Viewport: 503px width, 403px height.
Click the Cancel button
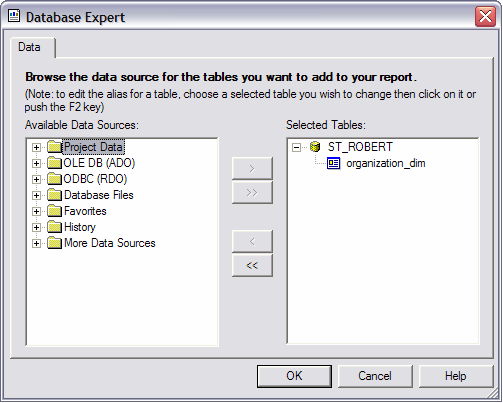point(375,376)
